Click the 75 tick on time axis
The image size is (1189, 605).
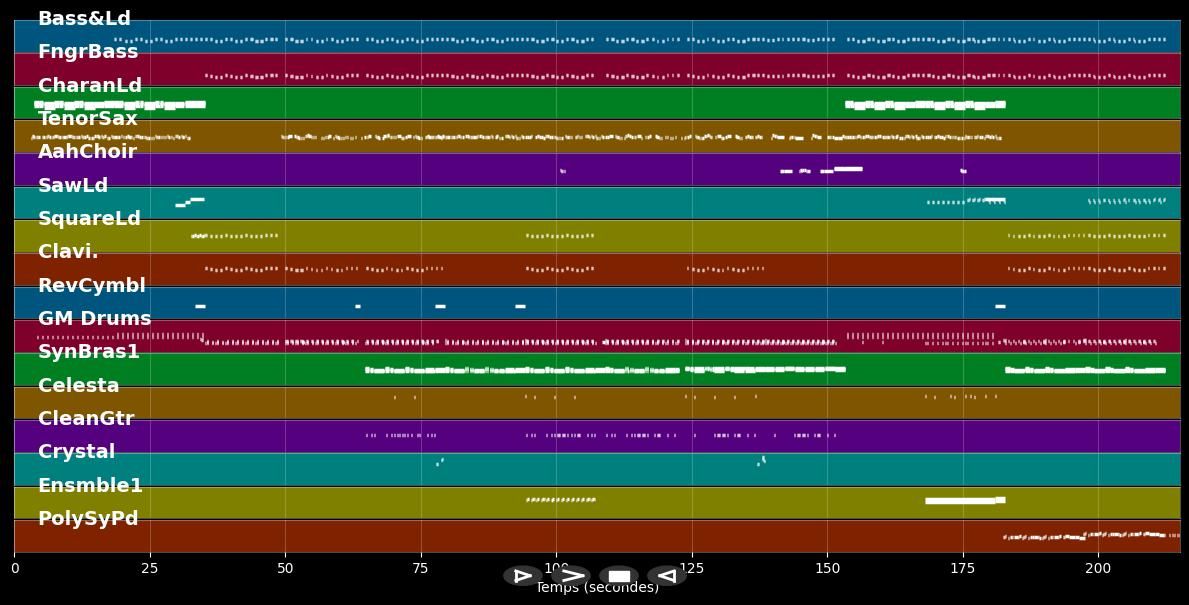tap(421, 569)
